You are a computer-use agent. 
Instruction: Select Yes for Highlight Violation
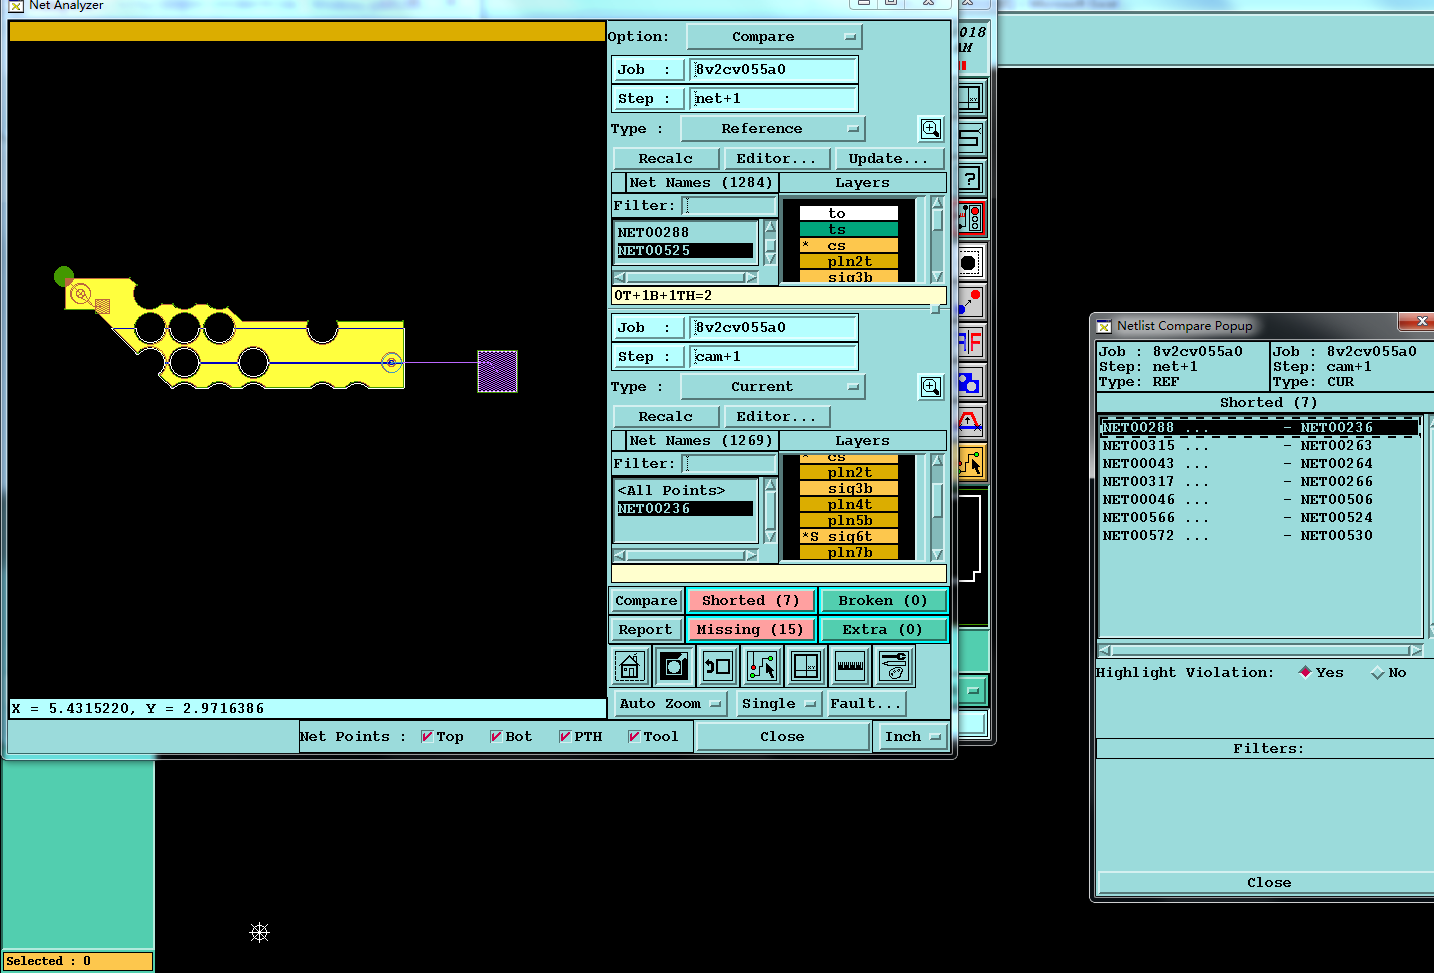point(1305,672)
